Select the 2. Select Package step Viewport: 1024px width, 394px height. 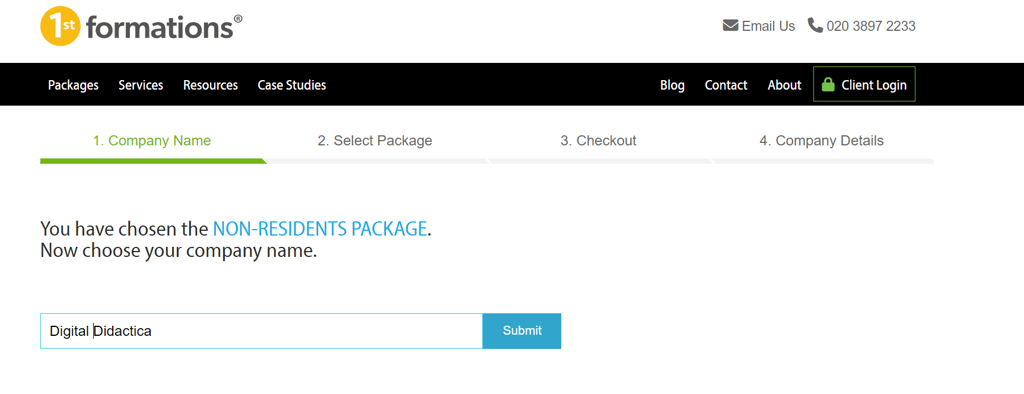tap(375, 140)
